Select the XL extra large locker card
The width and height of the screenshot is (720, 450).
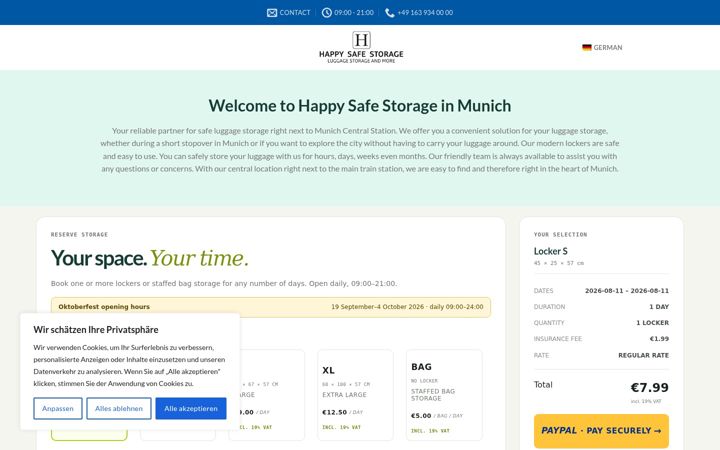[355, 395]
